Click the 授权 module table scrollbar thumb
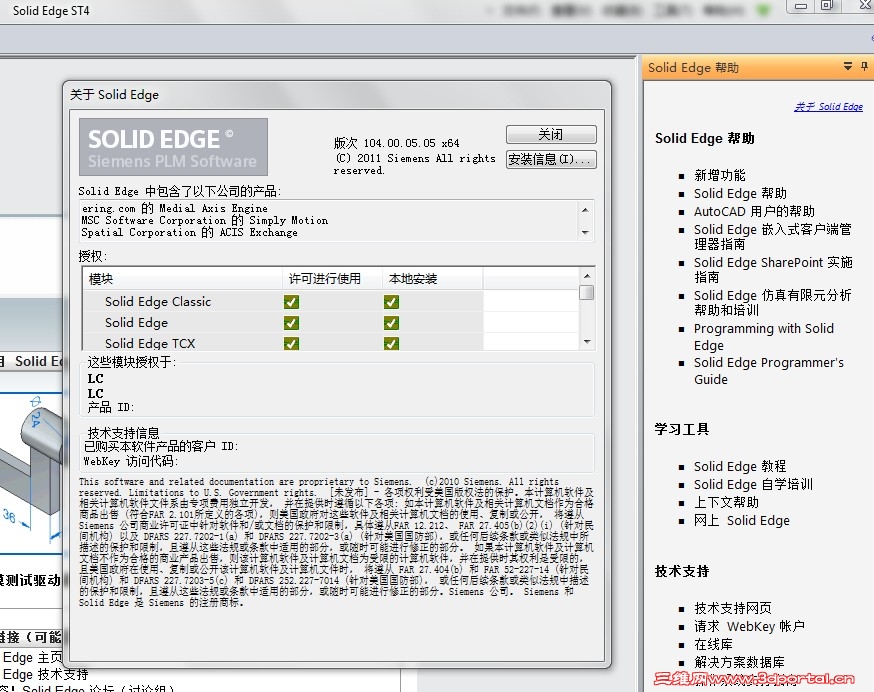The image size is (874, 692). [586, 292]
